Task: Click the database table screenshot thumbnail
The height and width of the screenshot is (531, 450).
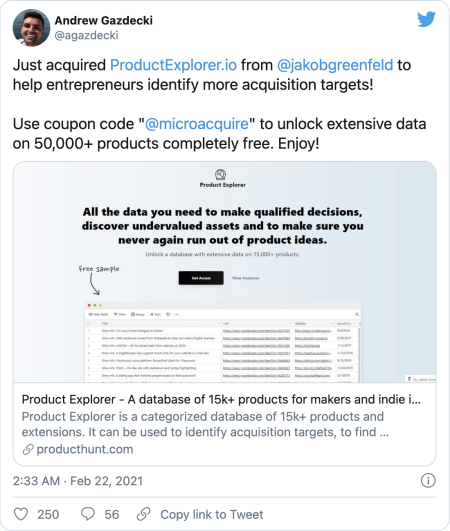Action: (x=222, y=342)
